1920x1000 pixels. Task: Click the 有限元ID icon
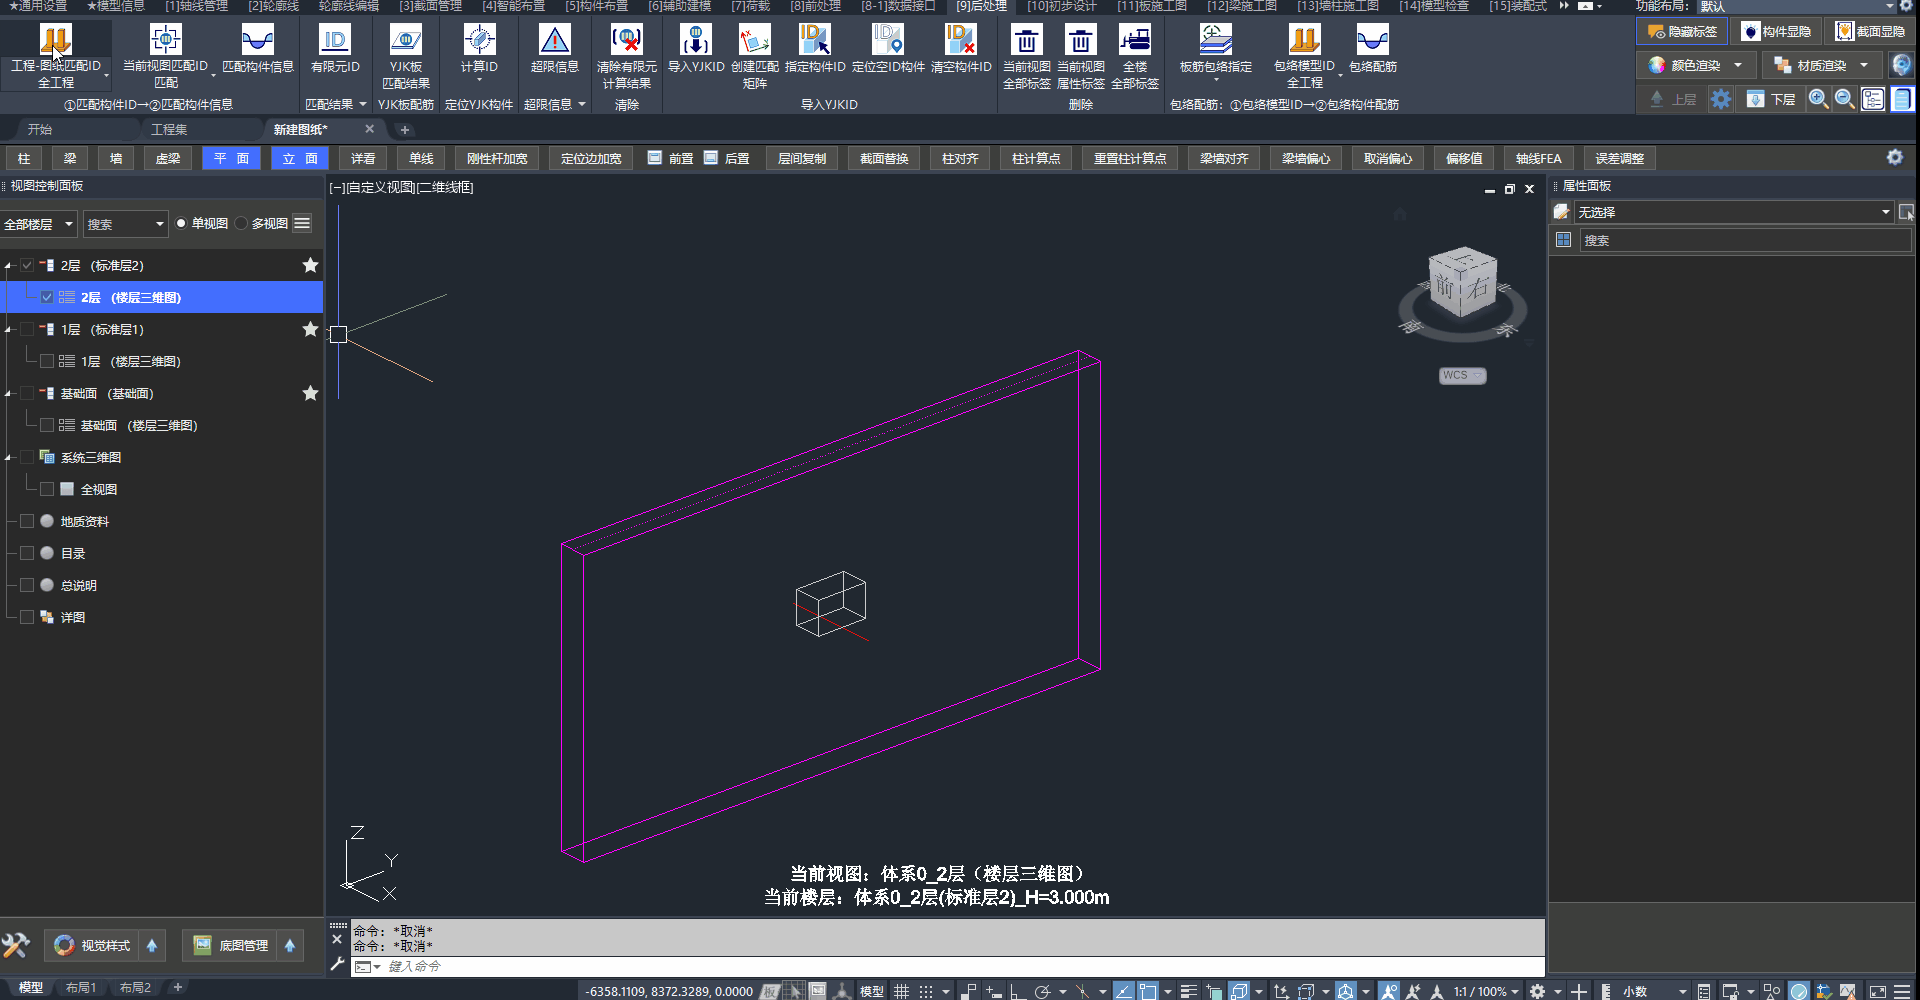pyautogui.click(x=334, y=41)
